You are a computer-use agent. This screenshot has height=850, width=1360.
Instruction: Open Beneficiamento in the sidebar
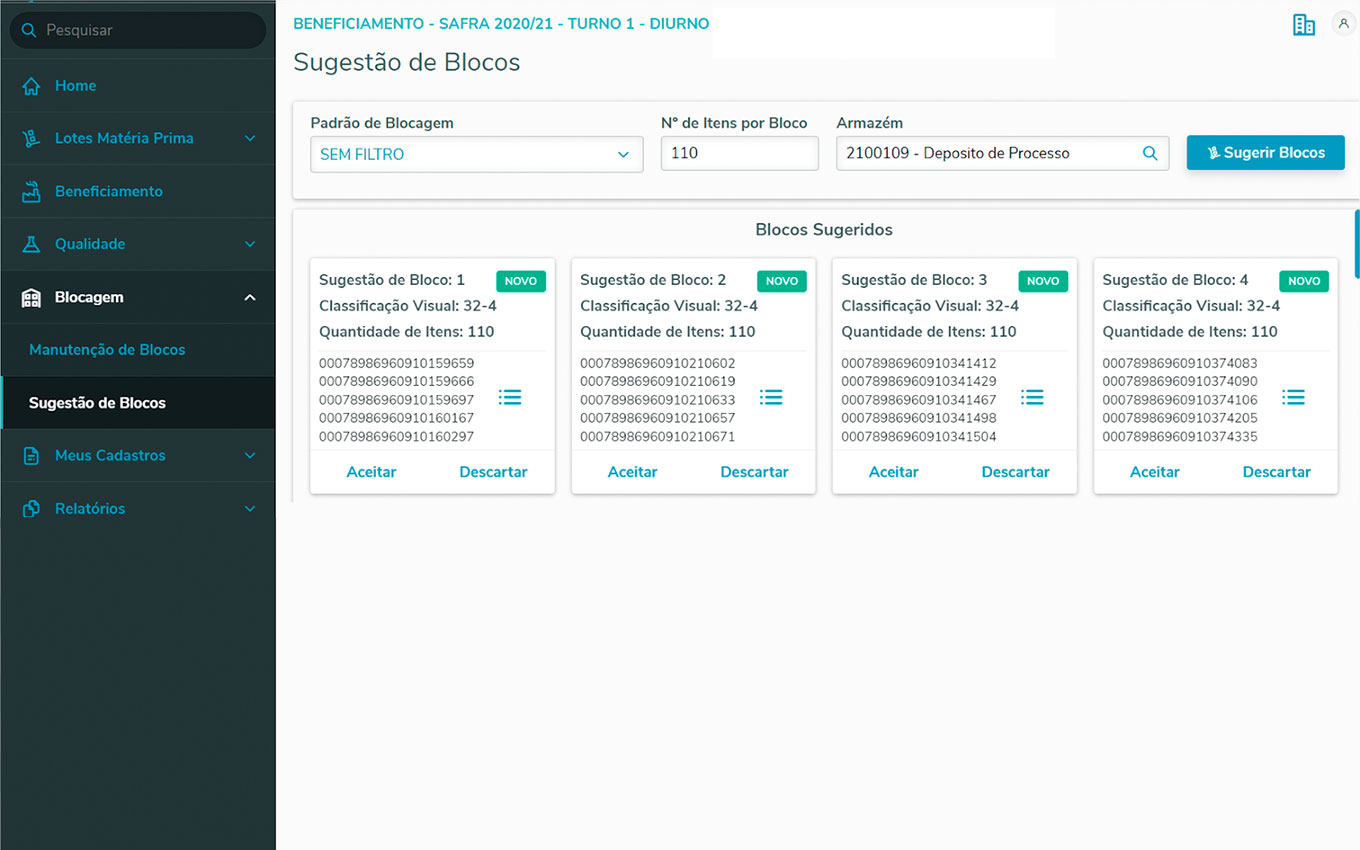108,191
